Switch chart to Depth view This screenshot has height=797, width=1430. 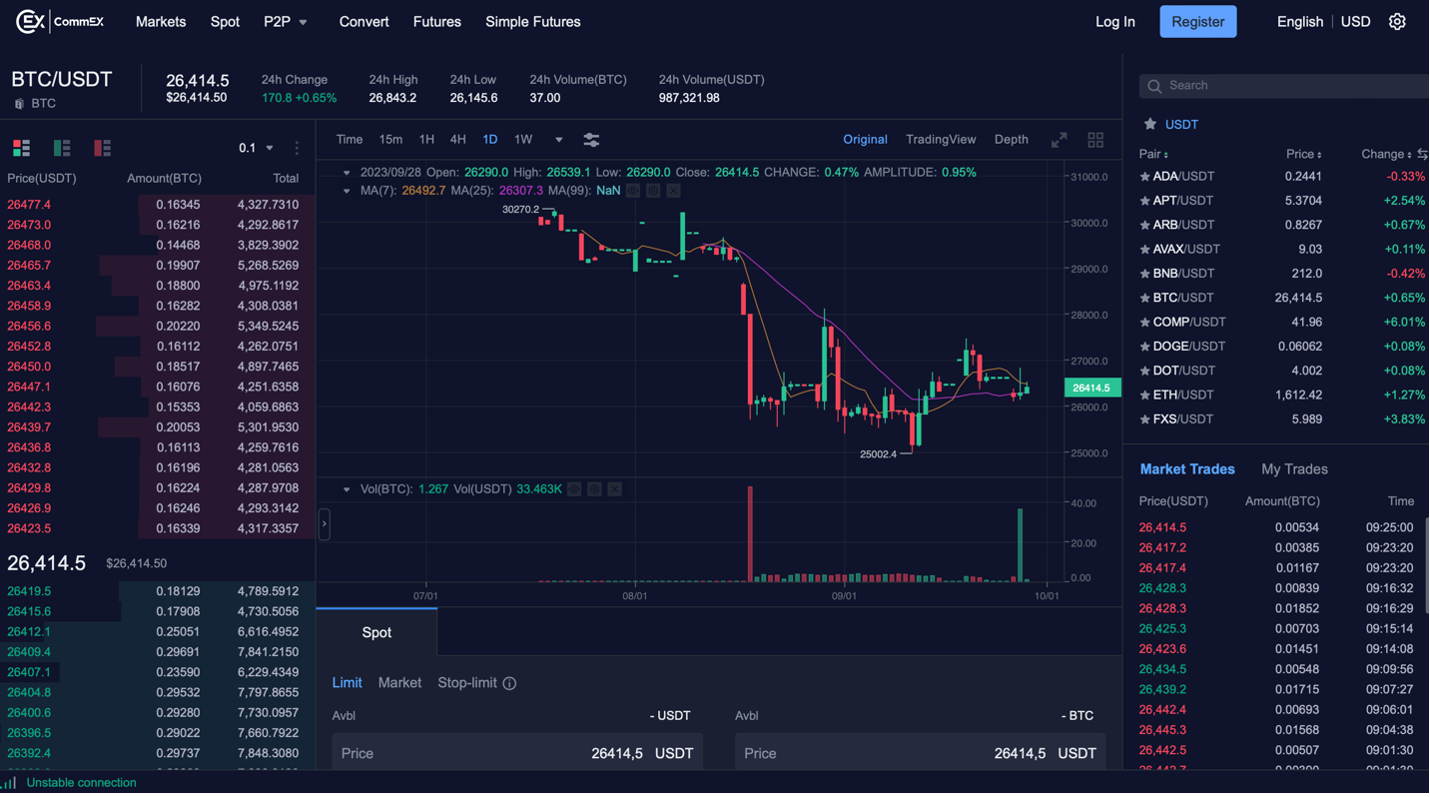coord(1011,140)
